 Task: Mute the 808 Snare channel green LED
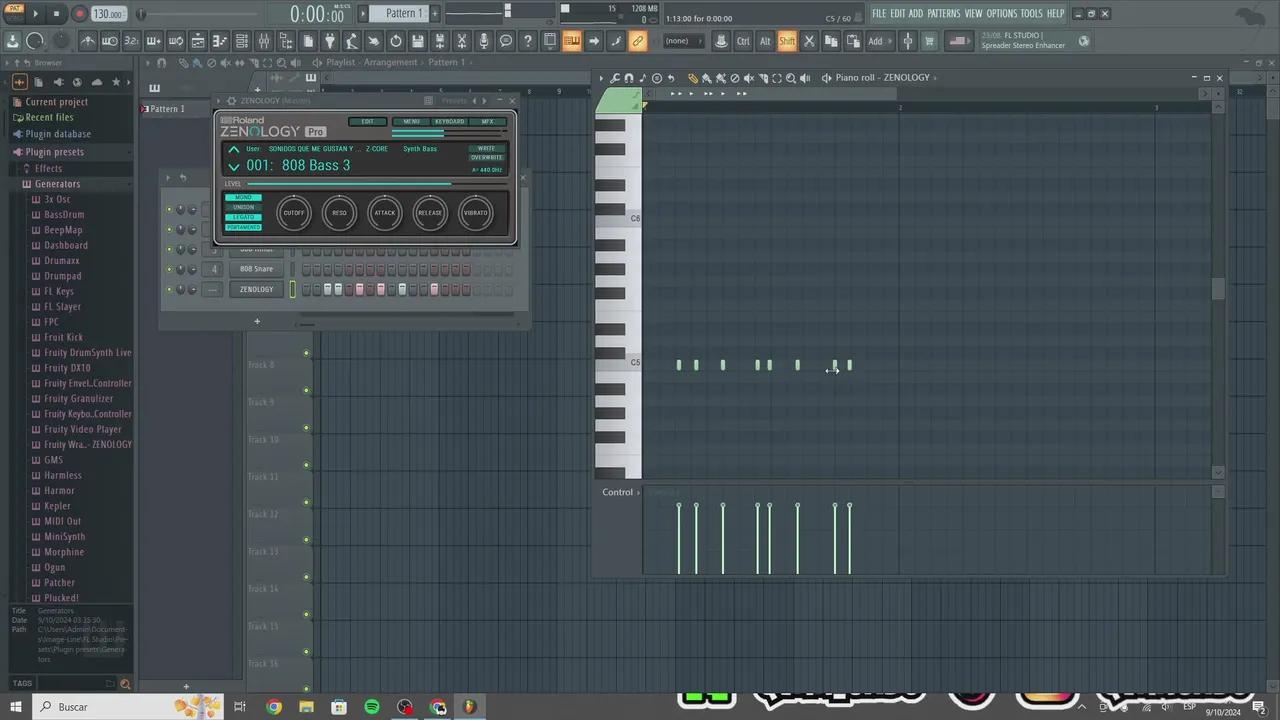(x=169, y=269)
